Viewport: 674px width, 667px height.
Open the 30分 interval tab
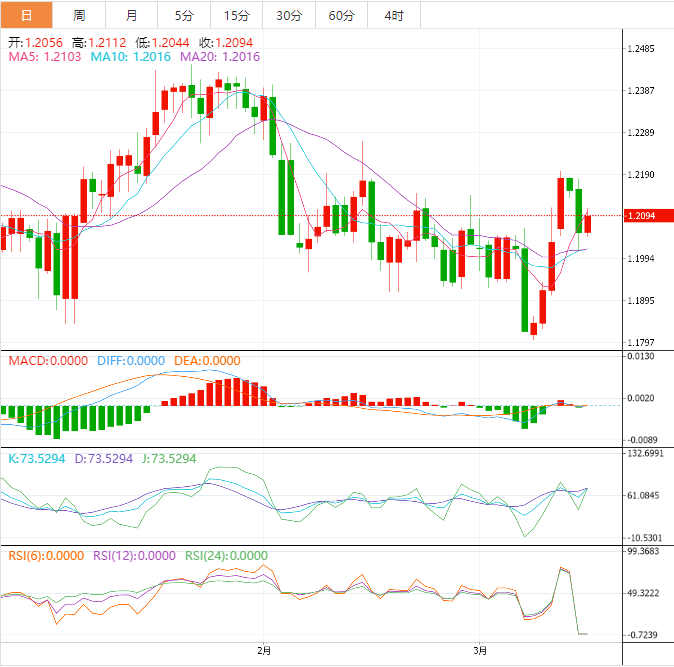click(x=289, y=15)
